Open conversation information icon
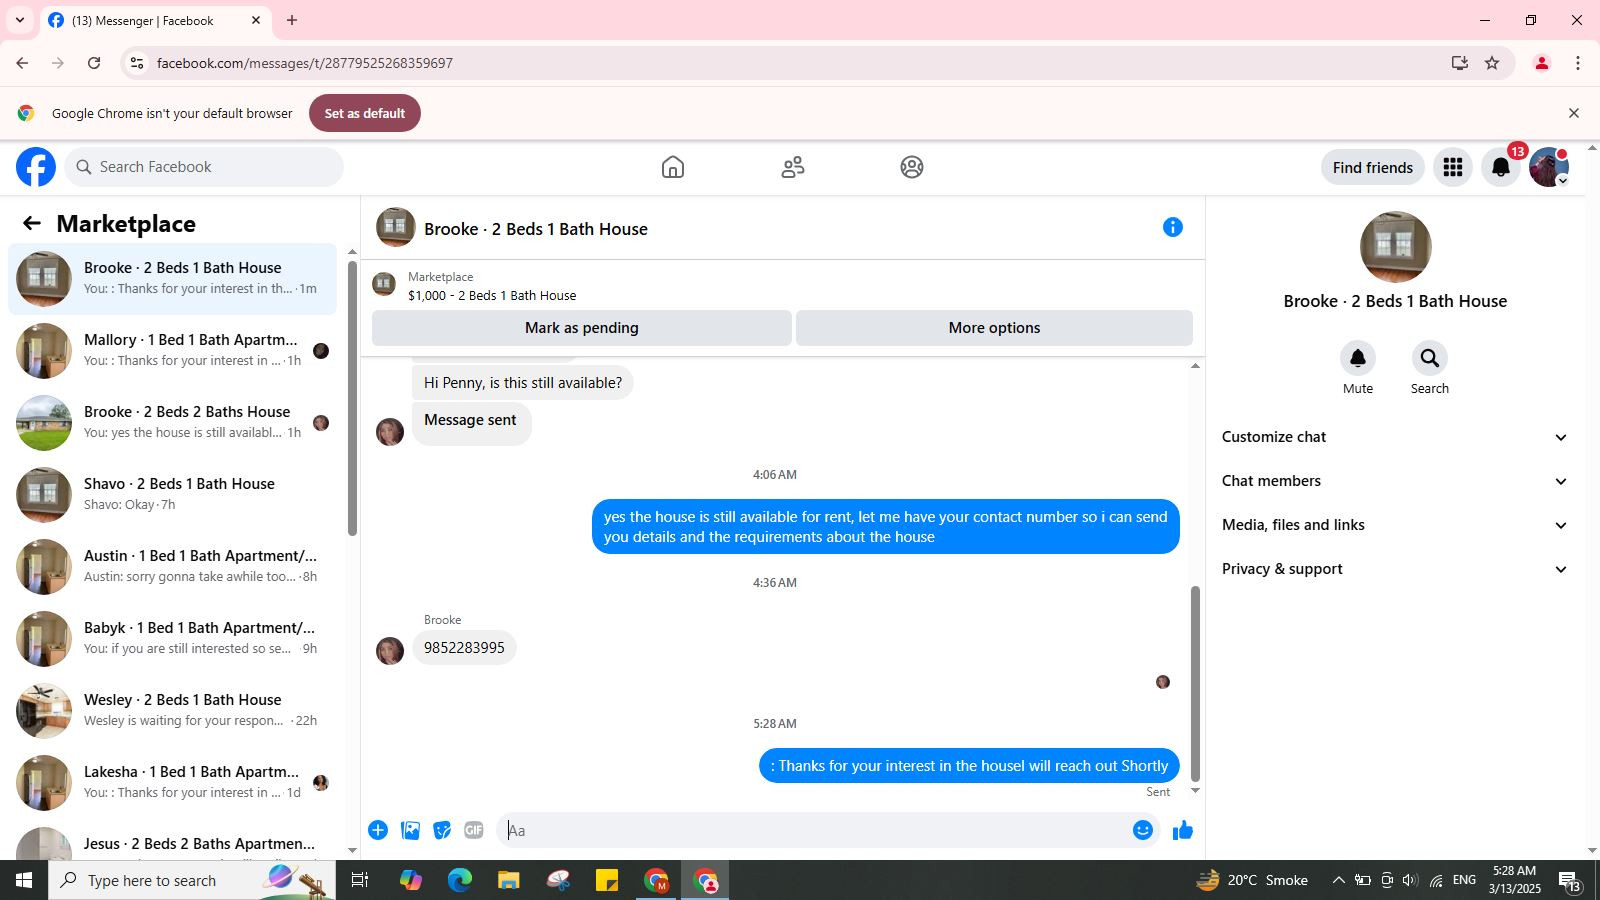Image resolution: width=1600 pixels, height=900 pixels. (x=1173, y=228)
